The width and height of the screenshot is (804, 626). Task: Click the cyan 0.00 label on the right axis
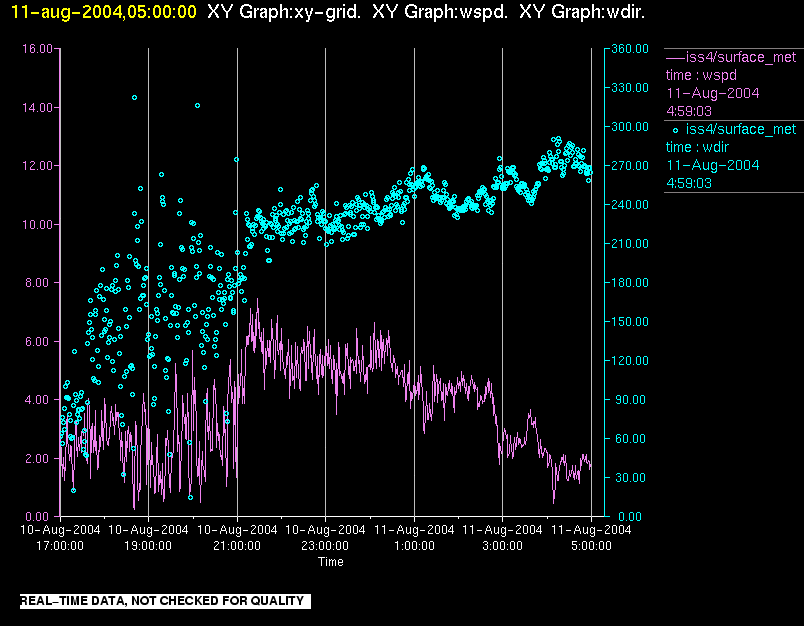pyautogui.click(x=630, y=516)
